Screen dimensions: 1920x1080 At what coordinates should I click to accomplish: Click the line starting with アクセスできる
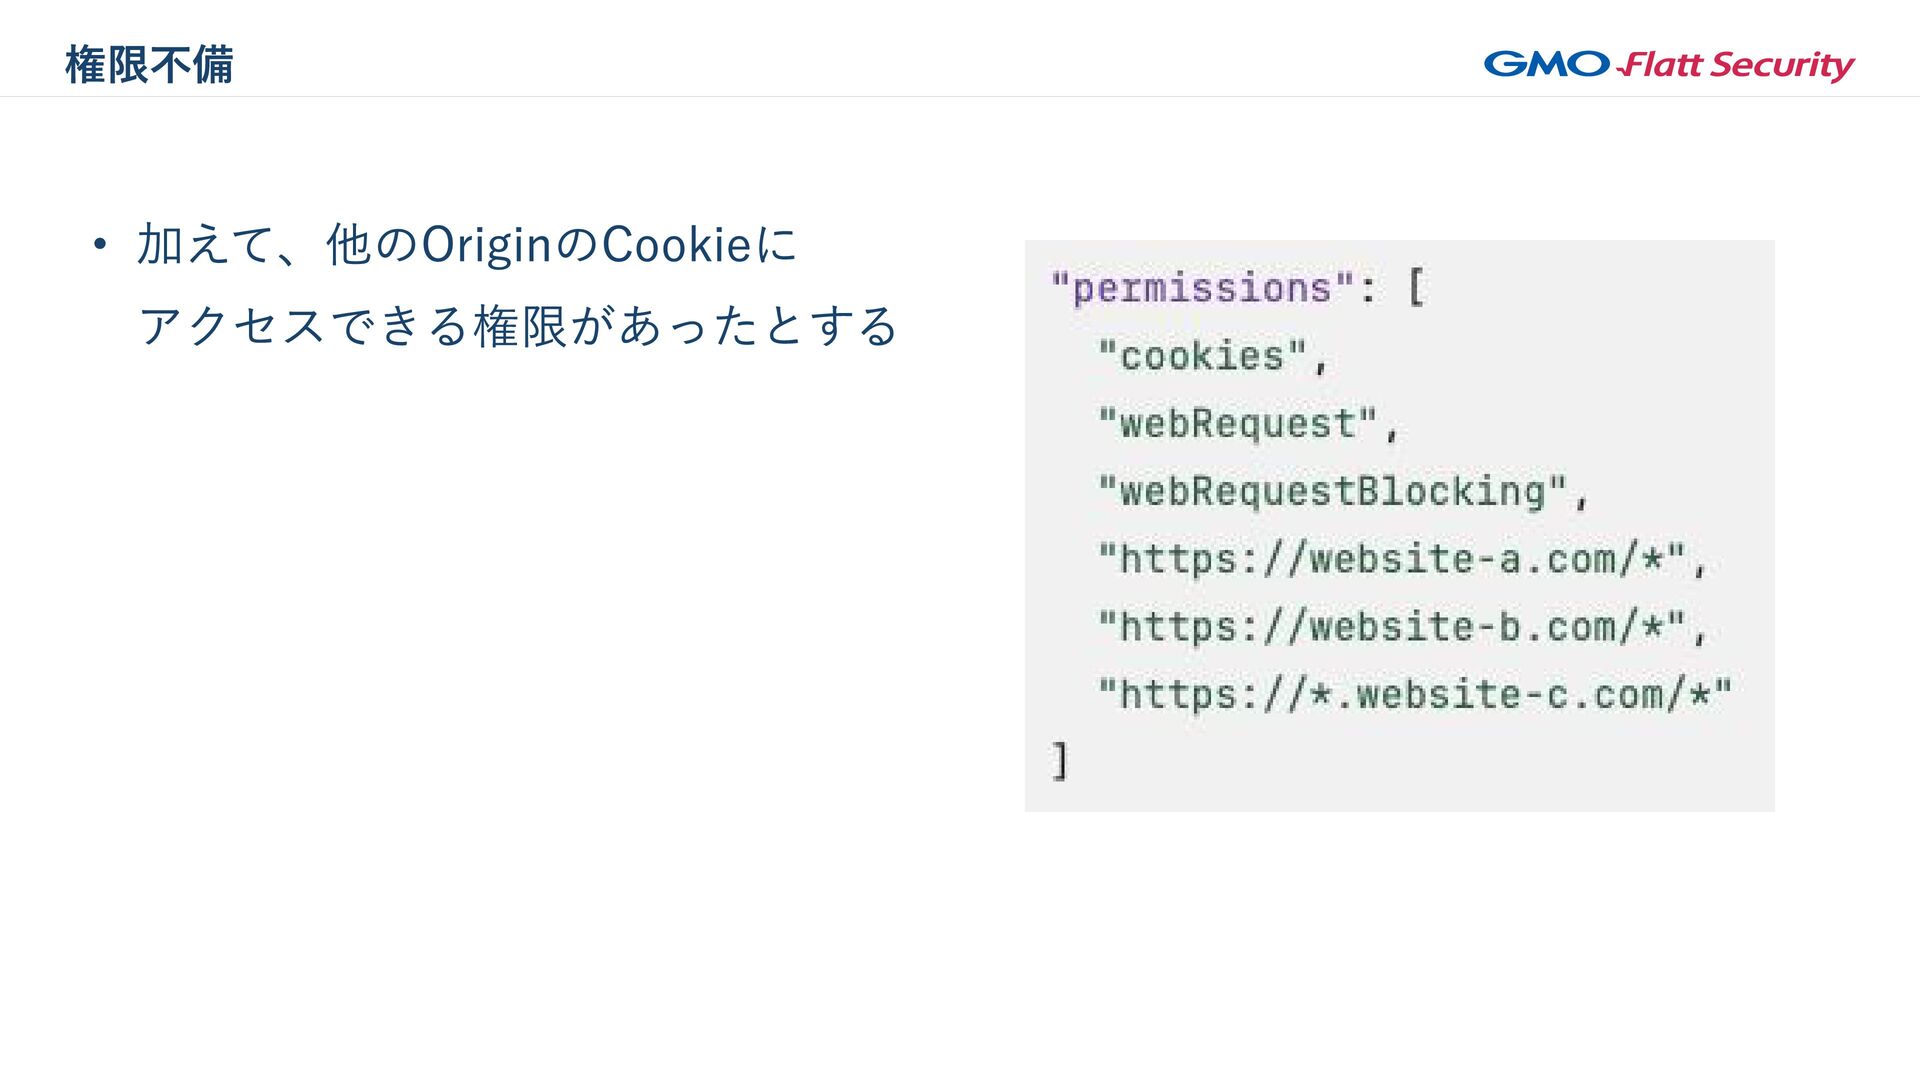[518, 326]
